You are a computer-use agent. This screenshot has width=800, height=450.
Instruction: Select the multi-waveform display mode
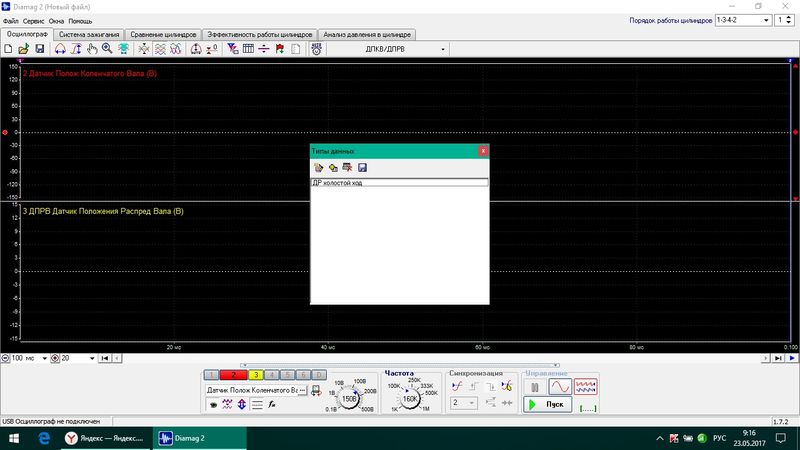tap(585, 387)
